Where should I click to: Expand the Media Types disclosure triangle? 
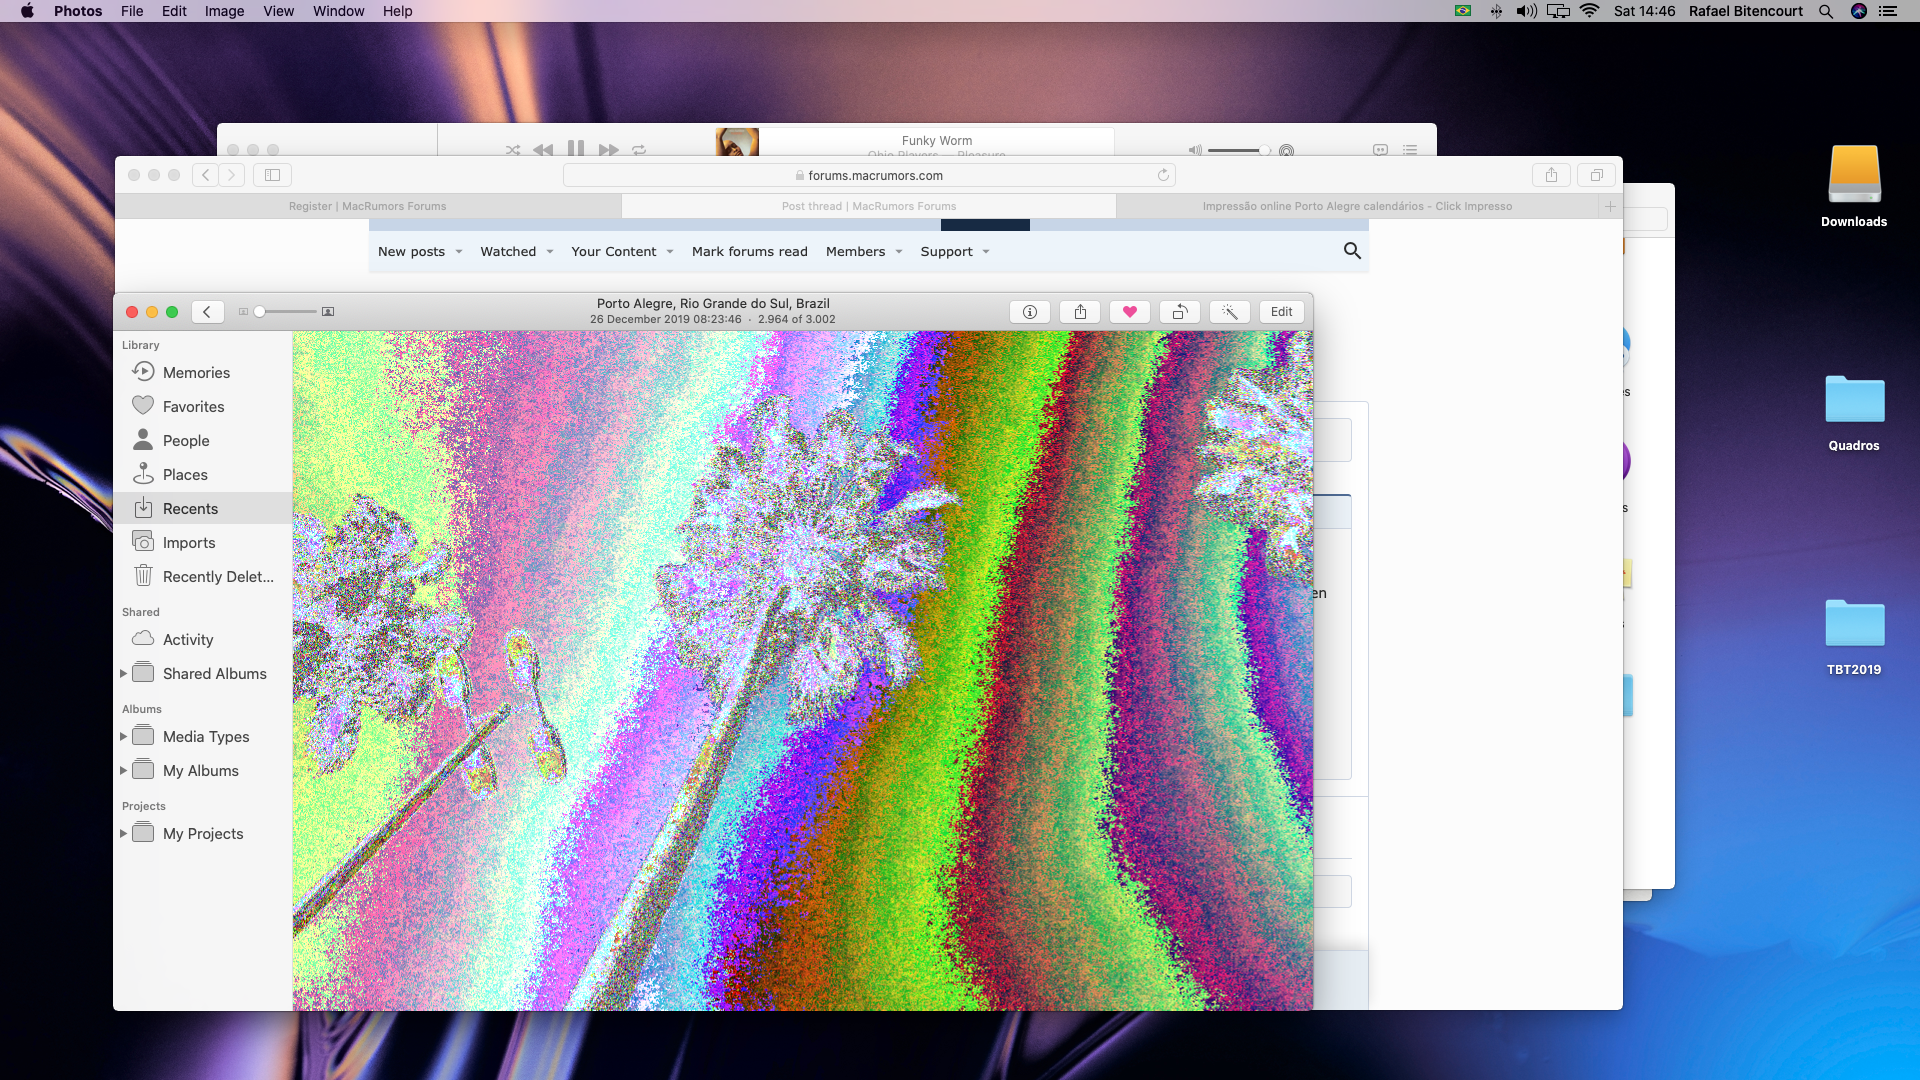pyautogui.click(x=123, y=737)
